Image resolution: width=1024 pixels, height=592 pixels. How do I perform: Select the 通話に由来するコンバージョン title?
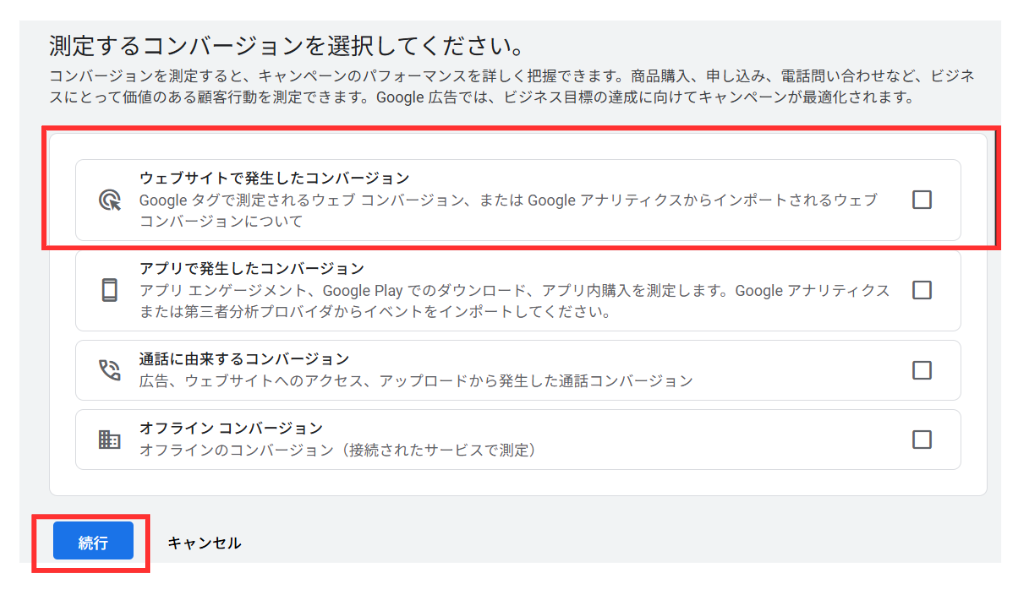pos(244,359)
